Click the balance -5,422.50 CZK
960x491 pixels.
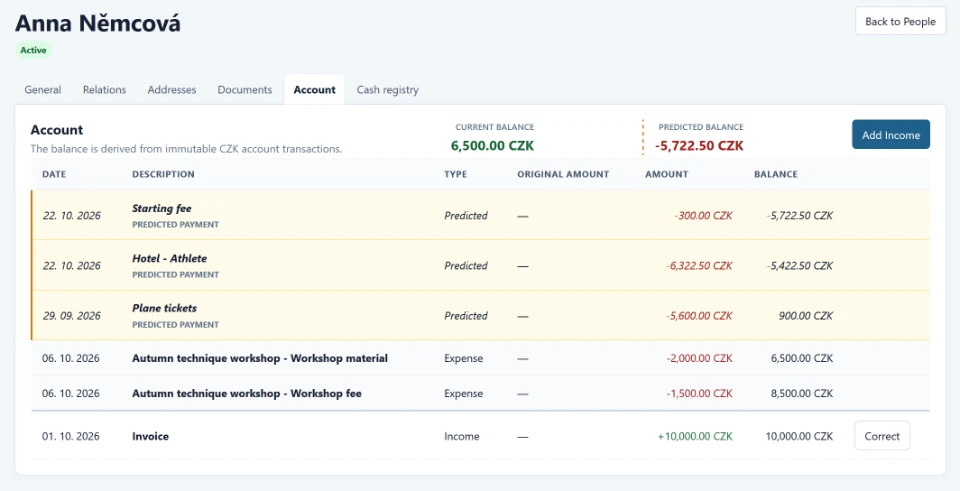tap(800, 266)
